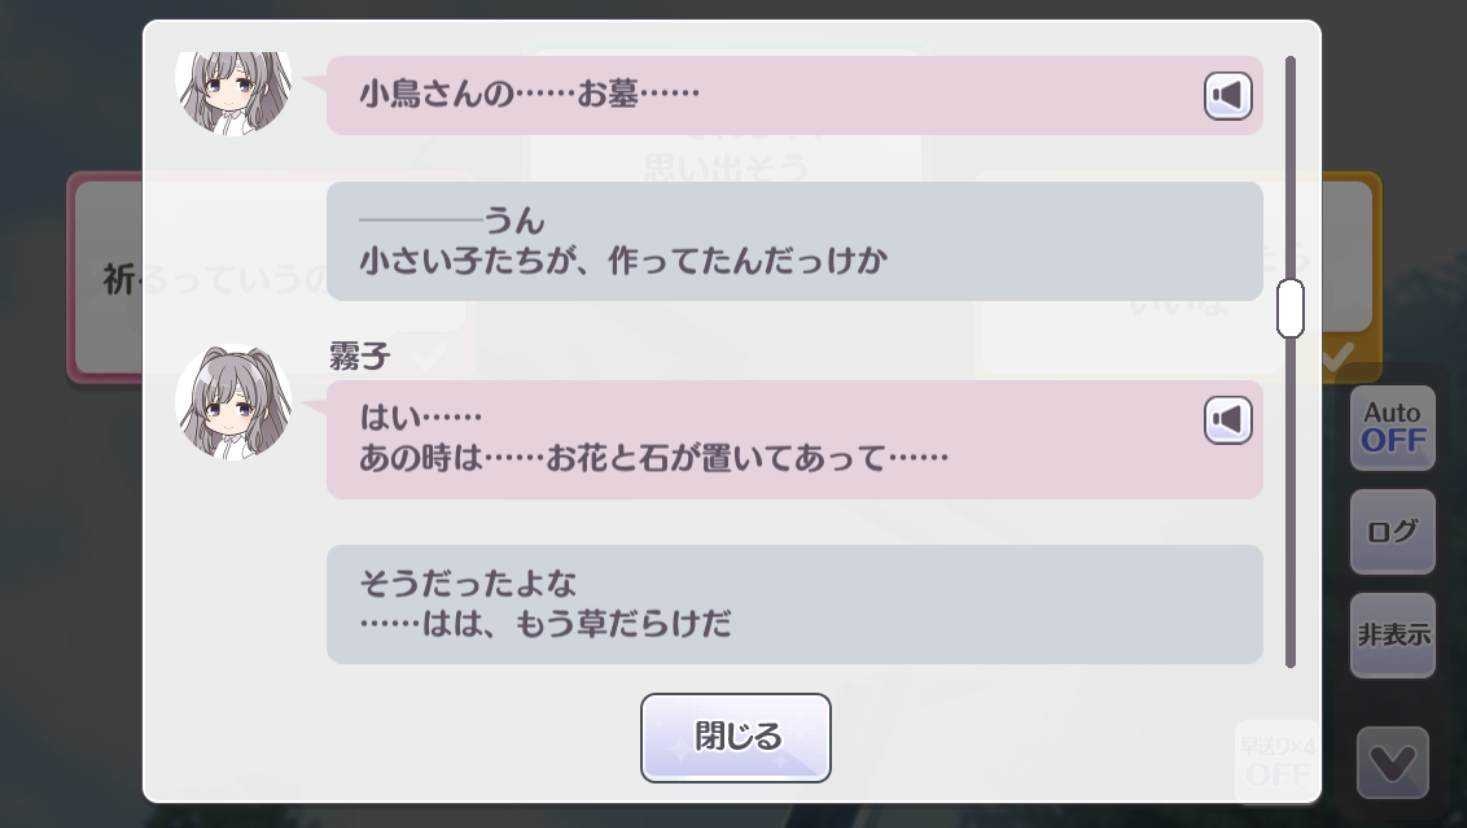
Task: Play voice for はい……あの時は line
Action: pyautogui.click(x=1227, y=420)
